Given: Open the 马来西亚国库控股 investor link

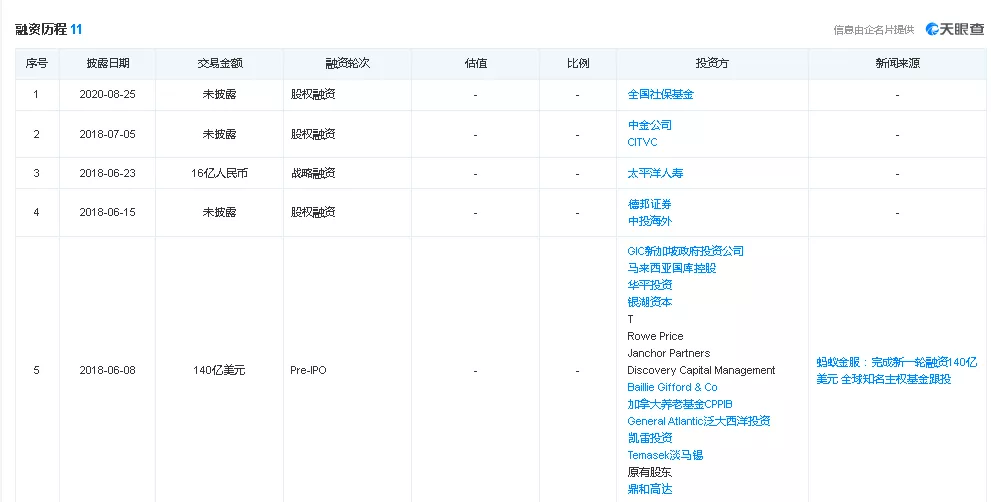Looking at the screenshot, I should 671,268.
